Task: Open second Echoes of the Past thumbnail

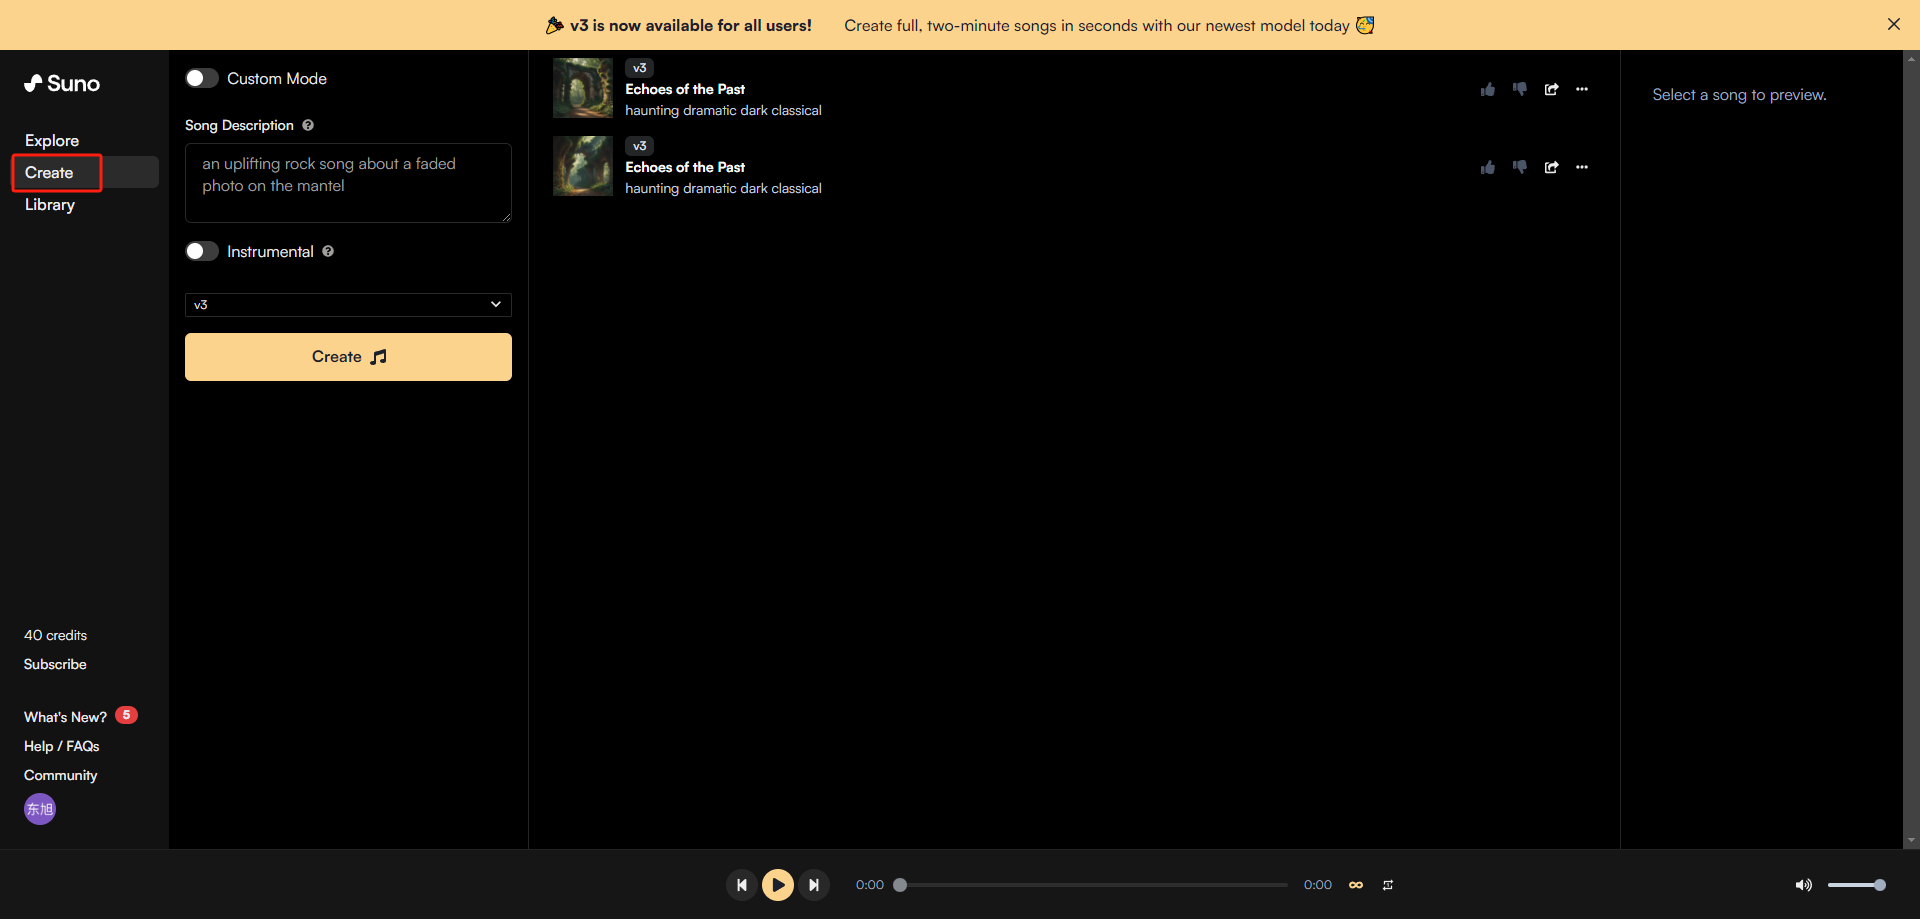Action: (583, 166)
